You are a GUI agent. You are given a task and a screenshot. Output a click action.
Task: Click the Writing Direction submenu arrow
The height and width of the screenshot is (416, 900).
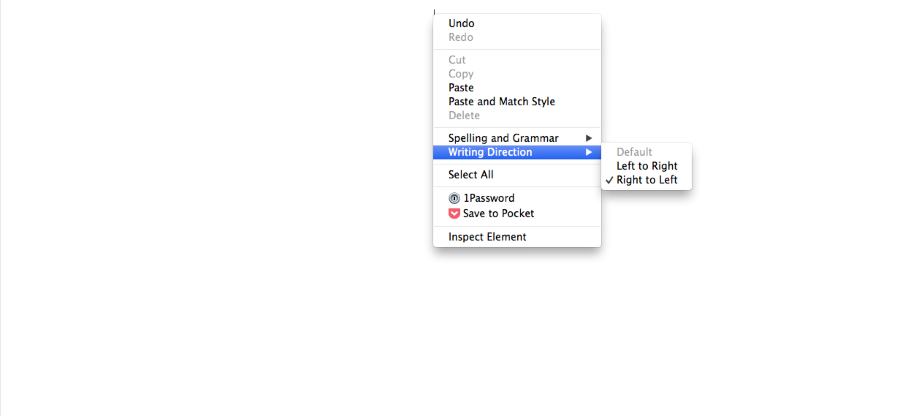click(589, 152)
